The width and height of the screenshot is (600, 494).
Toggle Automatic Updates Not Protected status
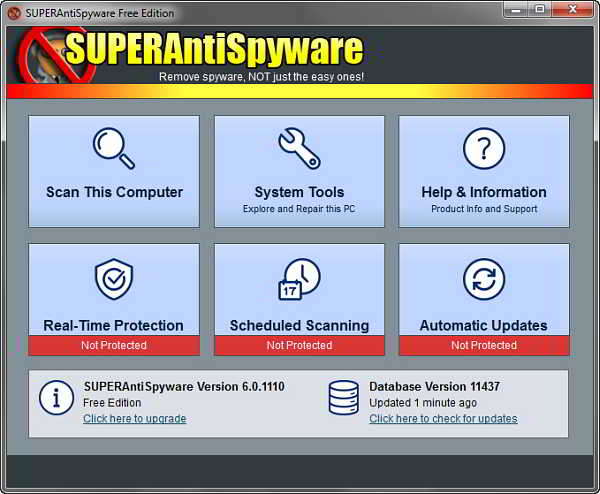pyautogui.click(x=484, y=345)
